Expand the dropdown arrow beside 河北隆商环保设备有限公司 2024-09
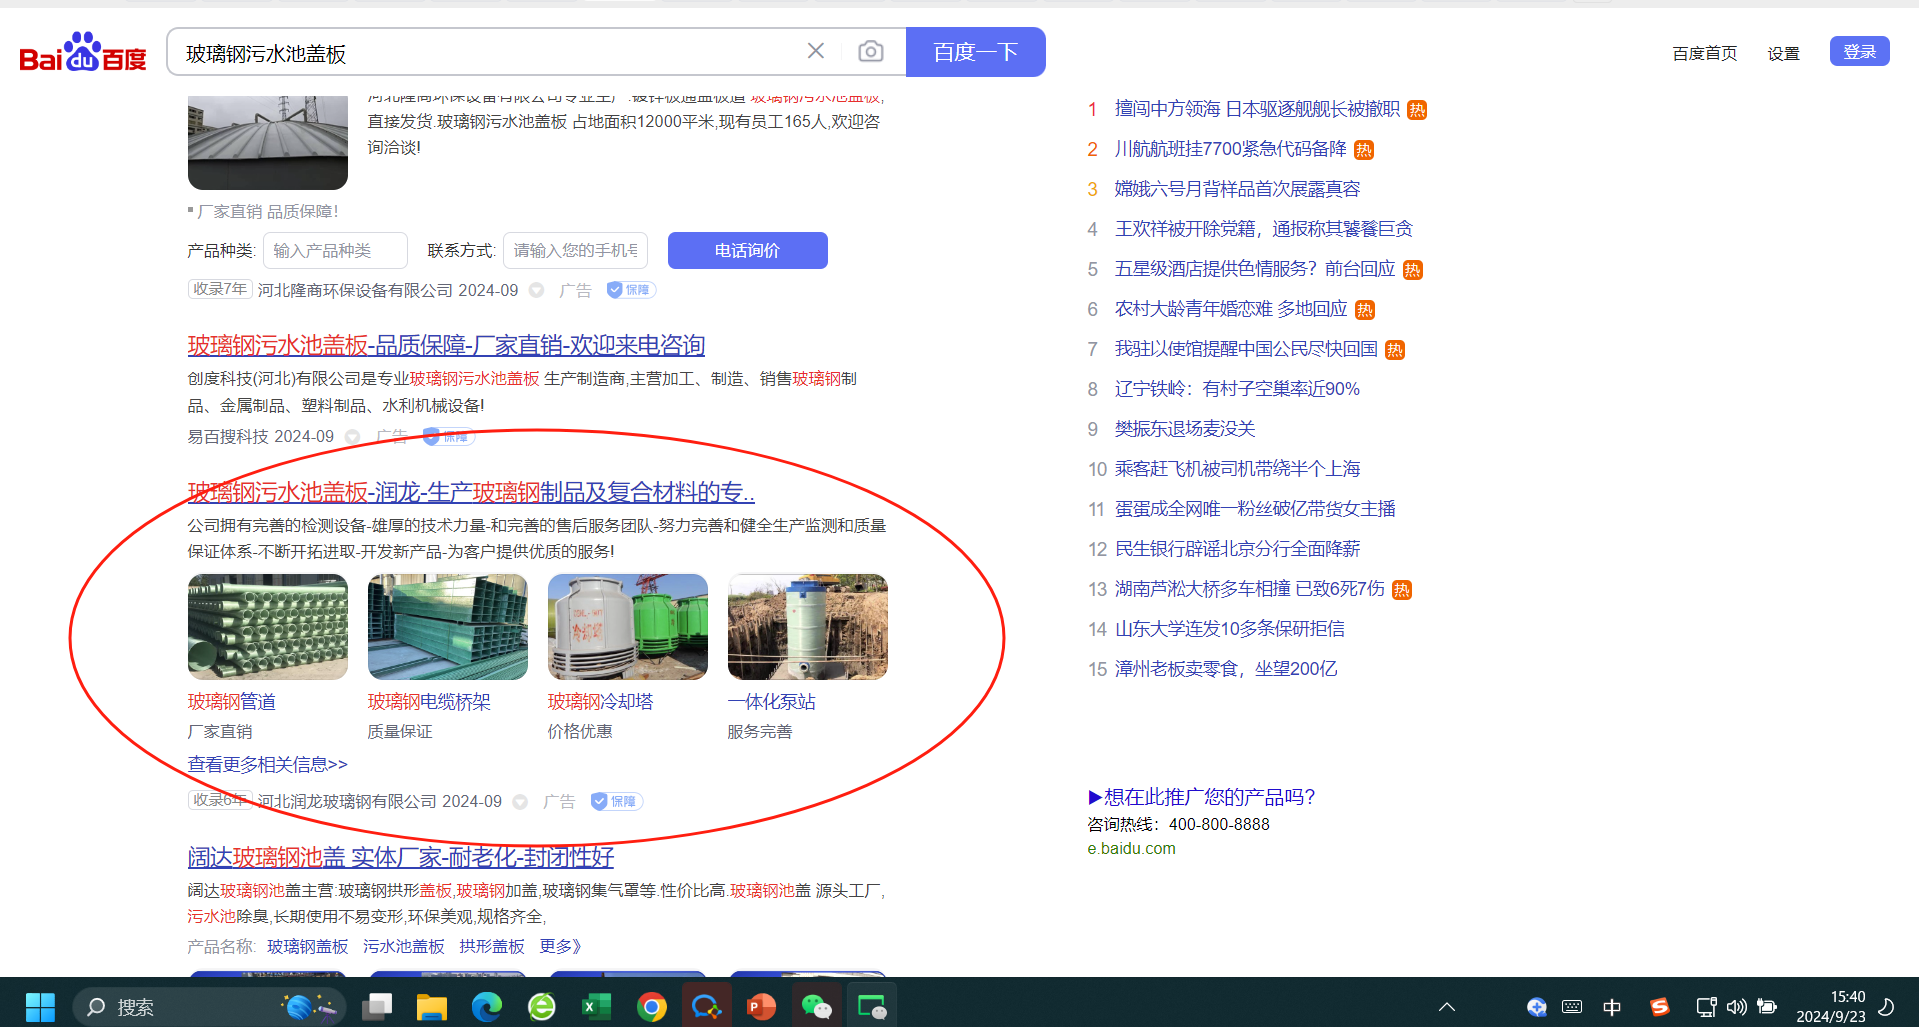Screen dimensions: 1919x1027 click(537, 290)
